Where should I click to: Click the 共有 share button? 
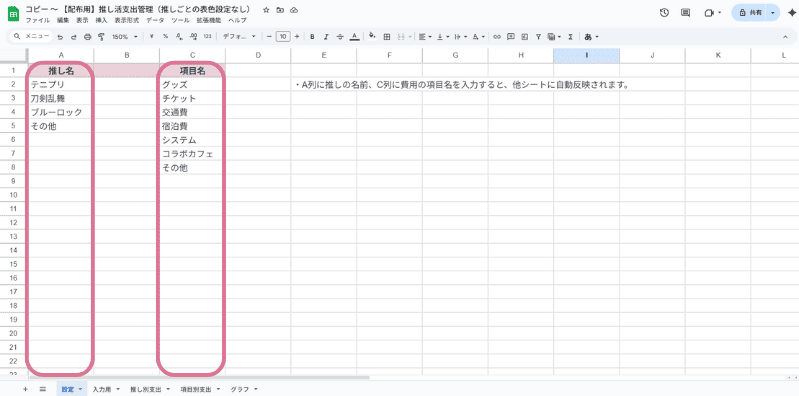point(751,13)
